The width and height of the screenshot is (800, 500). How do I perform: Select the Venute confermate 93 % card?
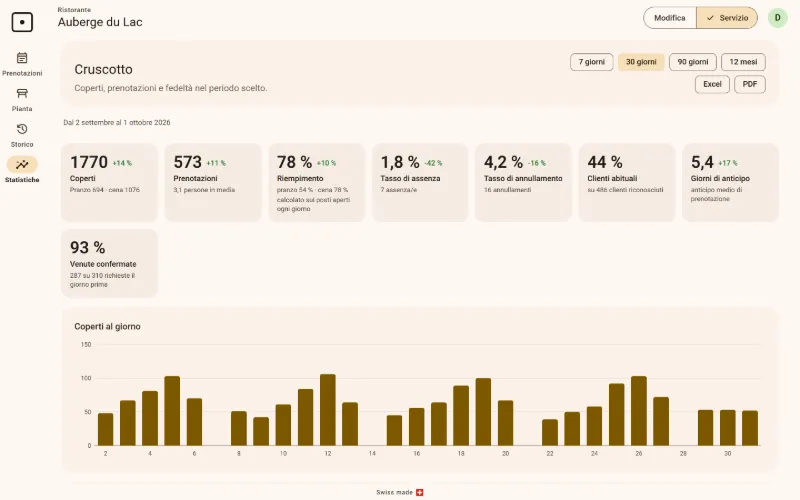point(109,263)
